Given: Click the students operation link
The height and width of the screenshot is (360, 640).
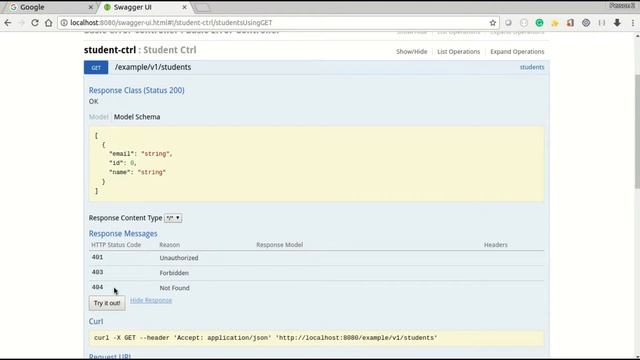Looking at the screenshot, I should point(532,67).
